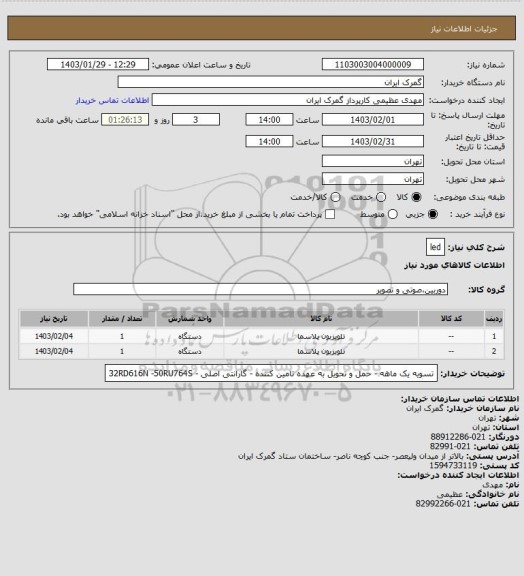Viewport: 524px width, 576px height.
Task: Click the price validity time 14:00 field
Action: 269,142
